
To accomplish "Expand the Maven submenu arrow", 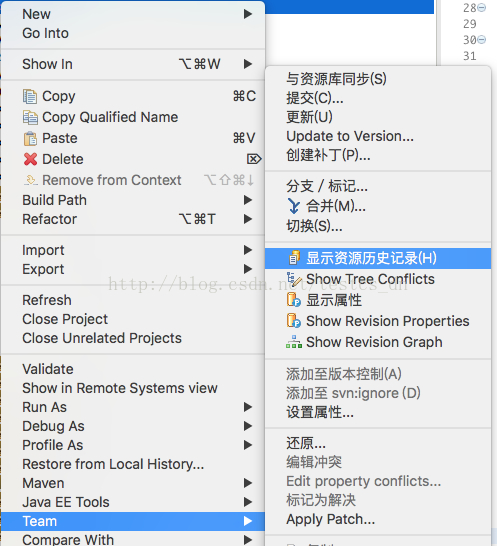I will pos(248,483).
